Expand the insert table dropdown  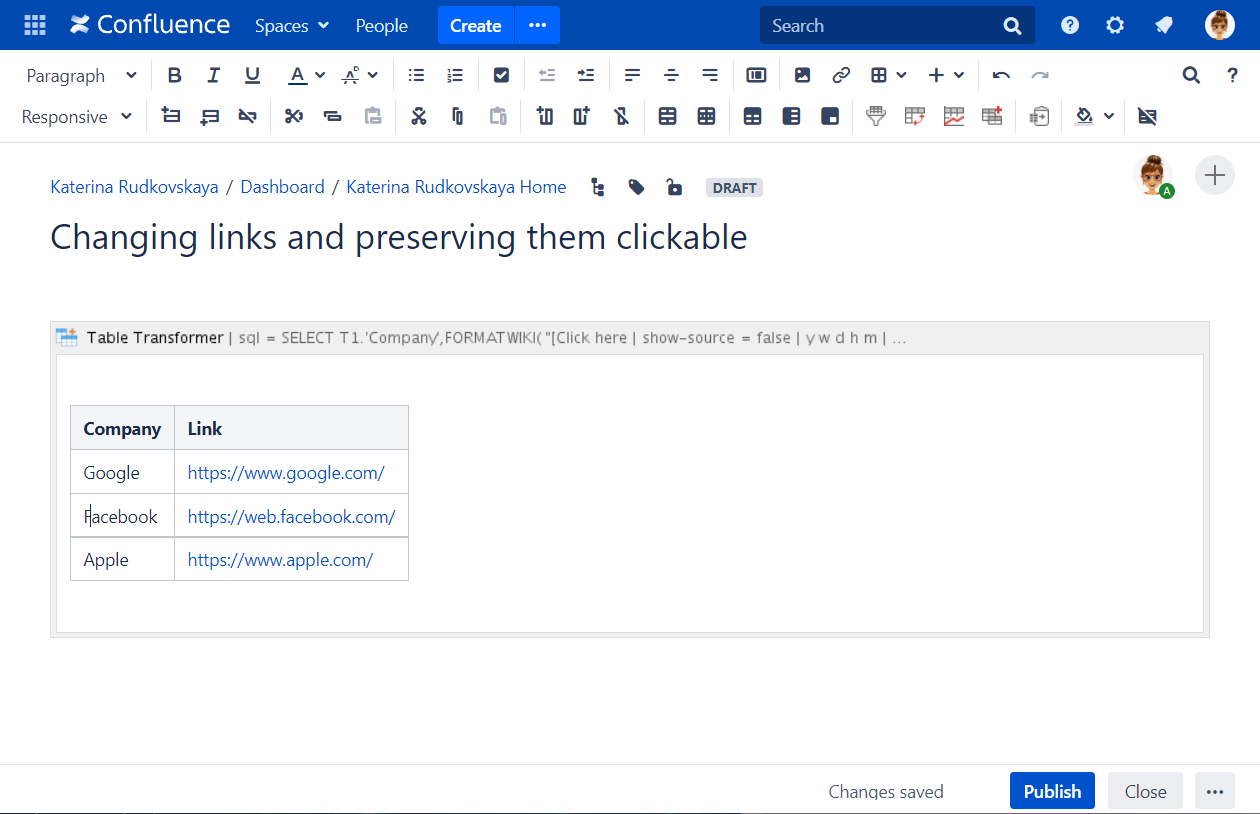[888, 75]
